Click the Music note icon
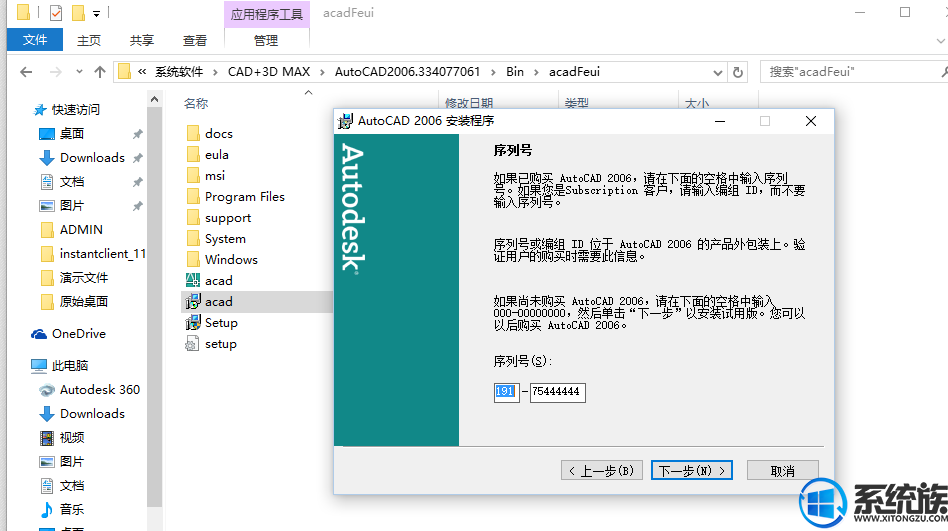948x531 pixels. (47, 510)
